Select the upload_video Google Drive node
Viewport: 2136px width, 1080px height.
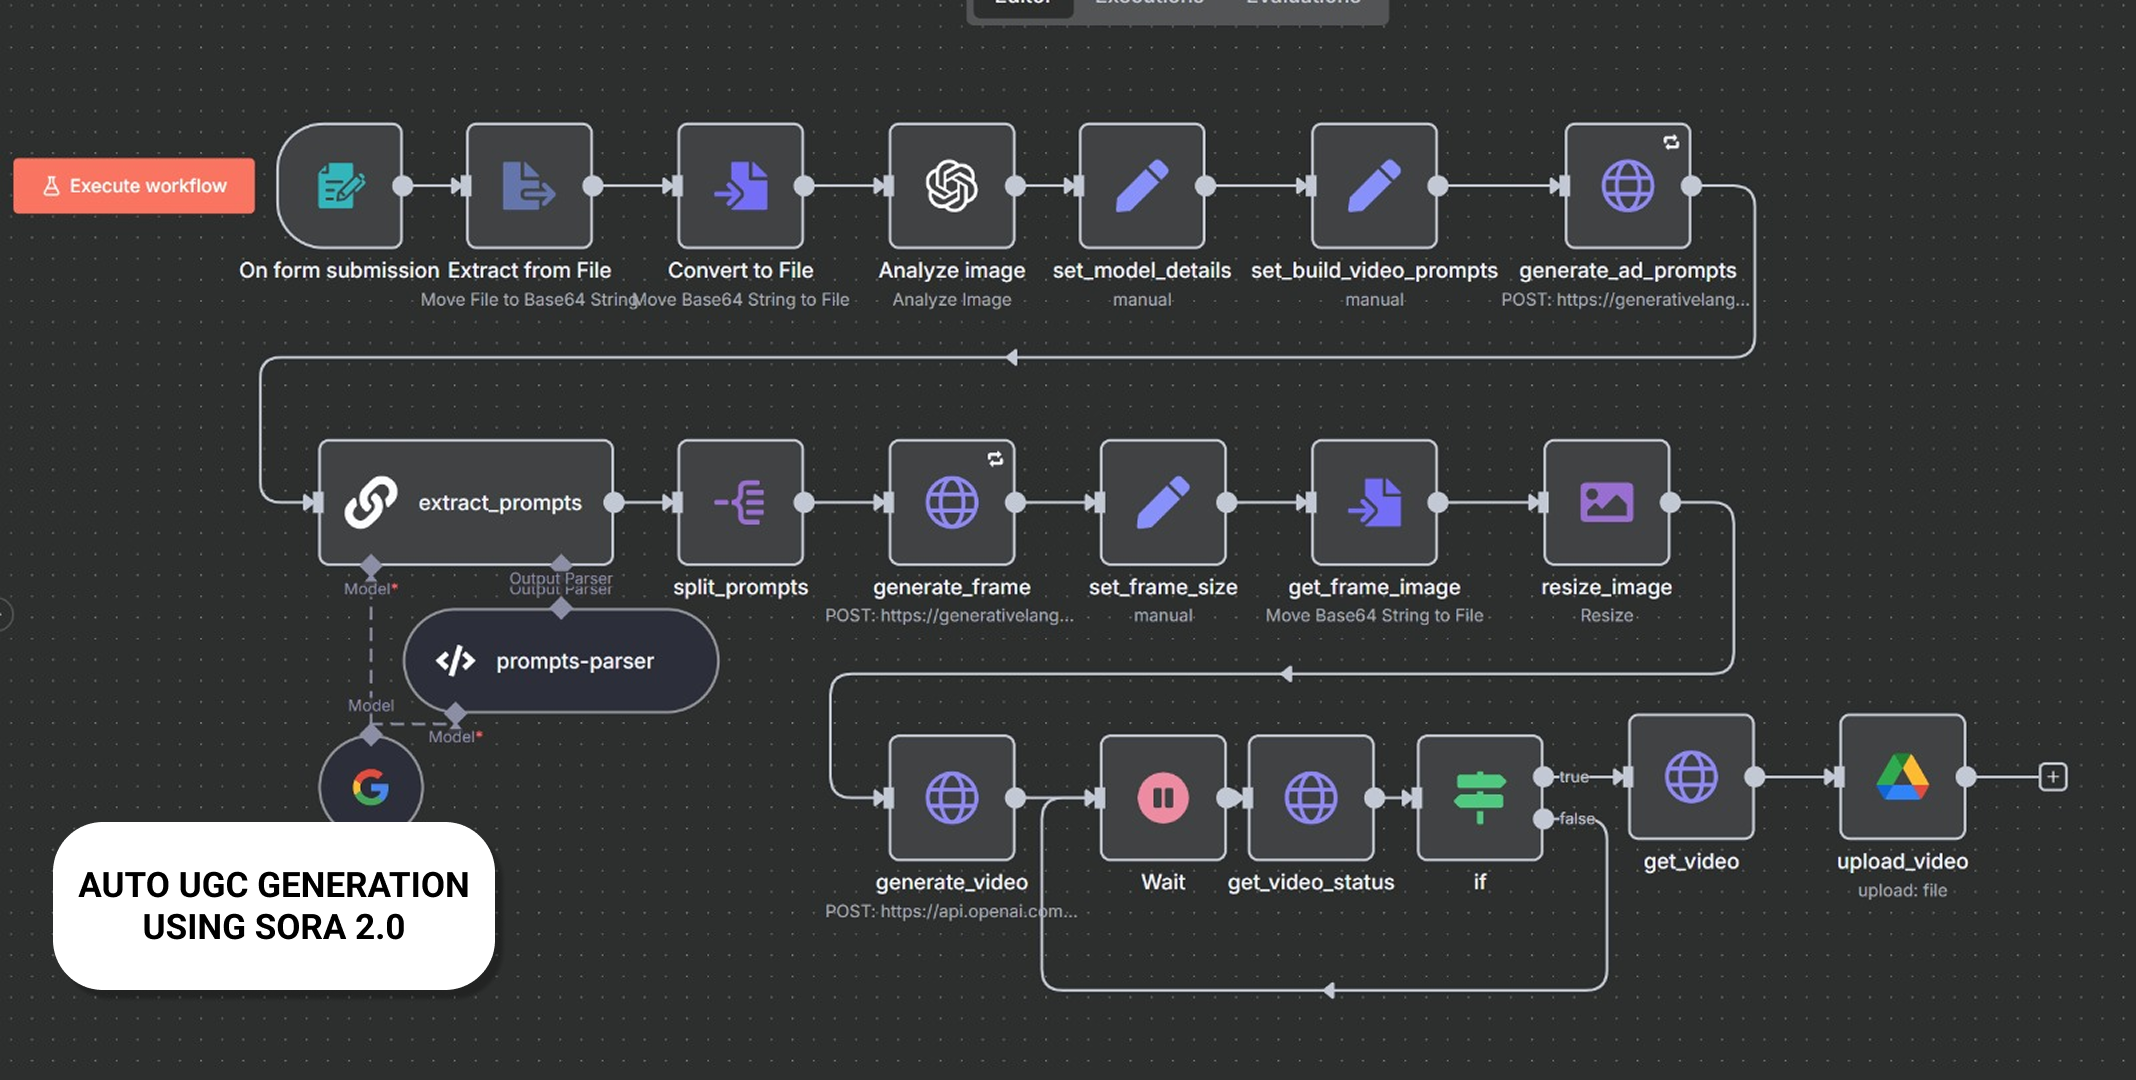[x=1902, y=777]
